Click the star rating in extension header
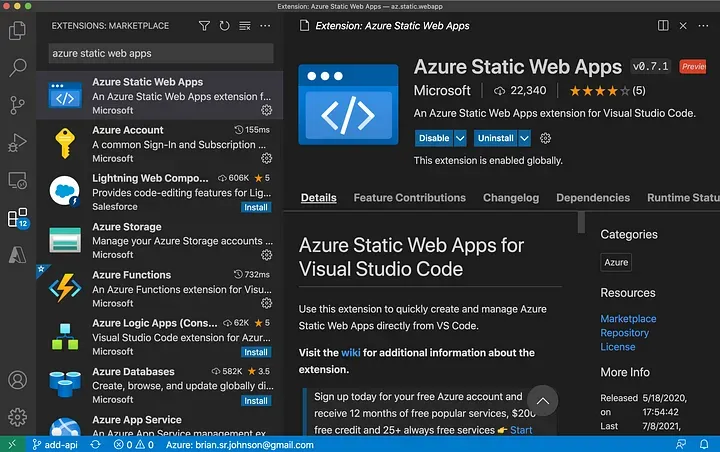The image size is (720, 452). [x=607, y=91]
